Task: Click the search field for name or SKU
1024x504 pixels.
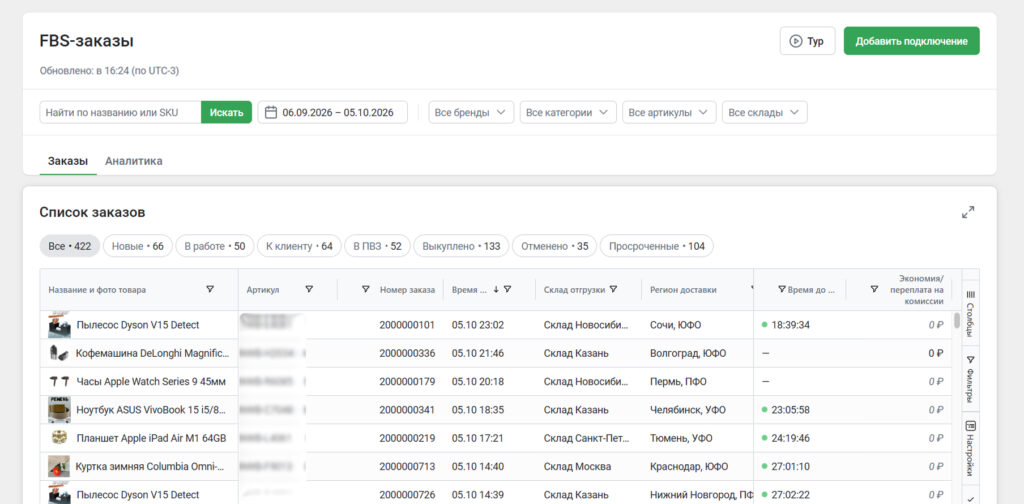Action: click(x=120, y=112)
